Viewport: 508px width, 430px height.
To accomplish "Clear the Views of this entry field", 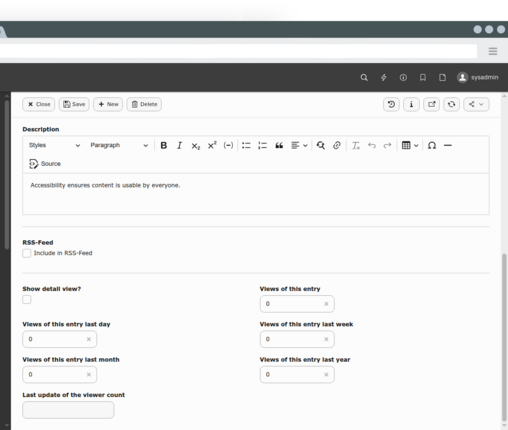I will (326, 304).
